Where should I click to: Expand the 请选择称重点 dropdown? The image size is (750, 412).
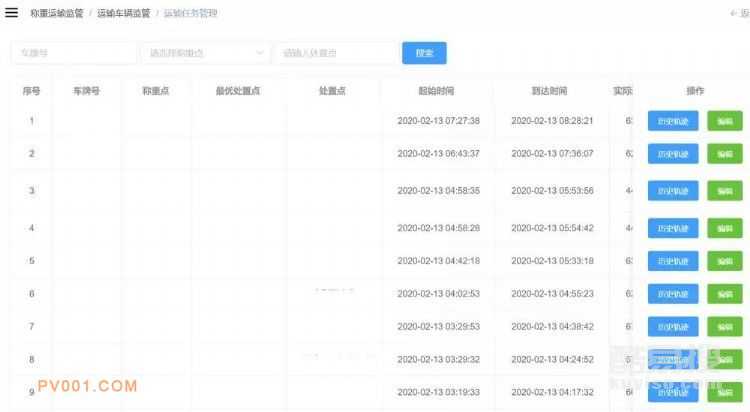pos(207,53)
